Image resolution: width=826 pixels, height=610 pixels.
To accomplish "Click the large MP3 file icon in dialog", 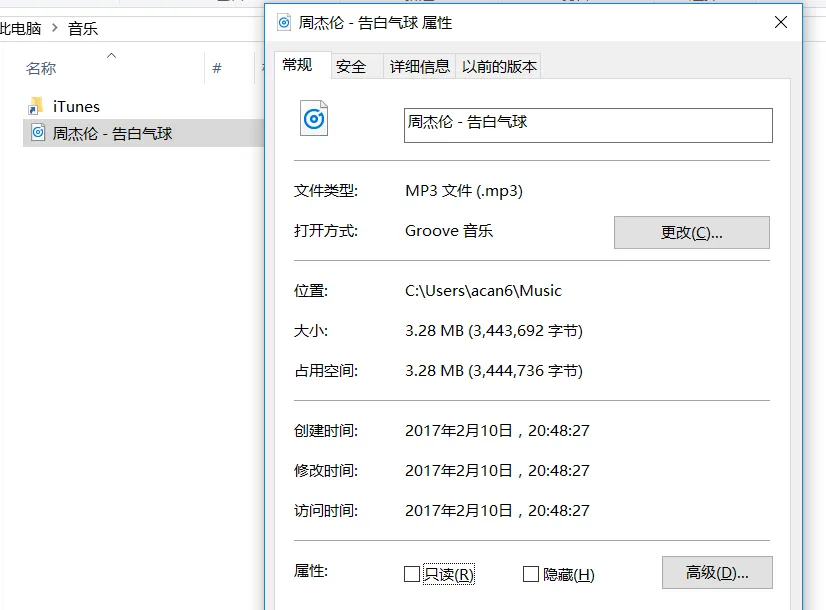I will click(x=314, y=118).
